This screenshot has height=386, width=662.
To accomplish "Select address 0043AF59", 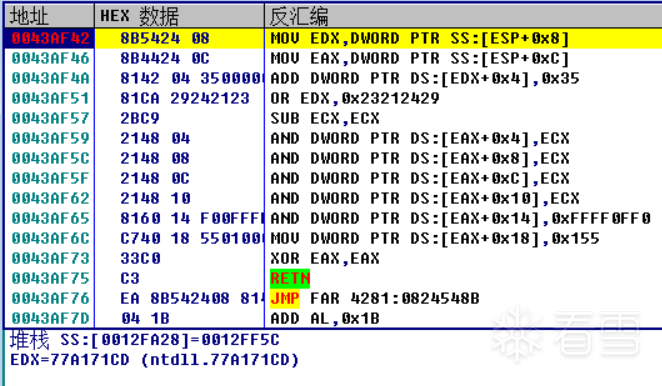I will point(50,138).
